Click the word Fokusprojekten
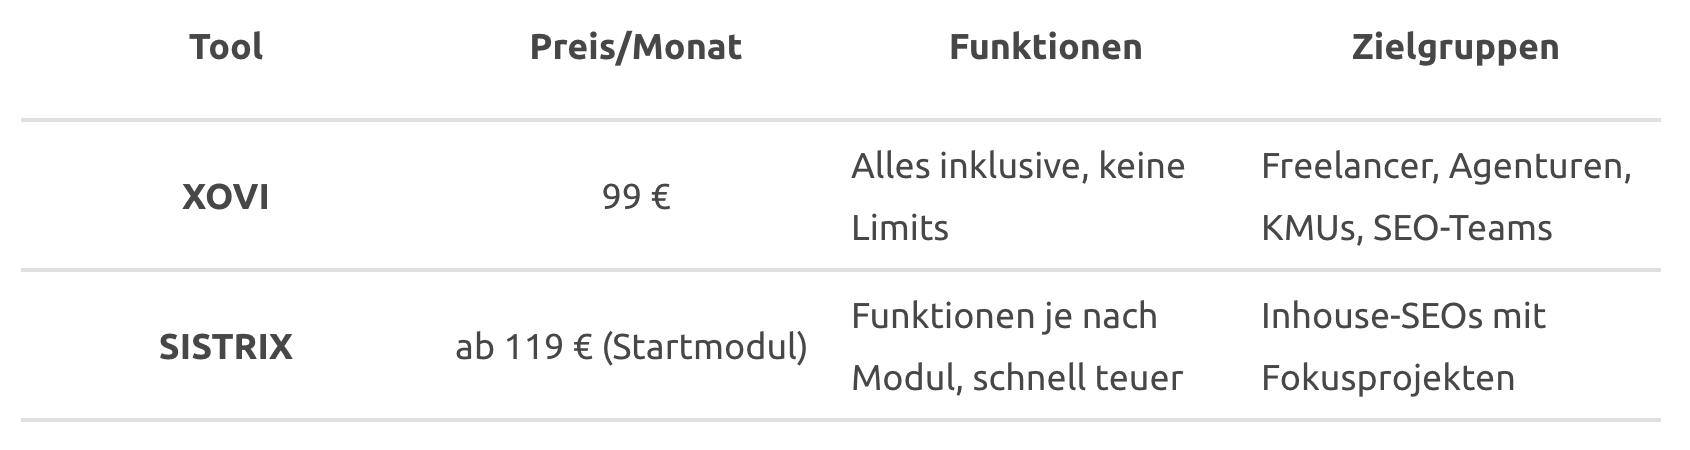 coord(1388,378)
